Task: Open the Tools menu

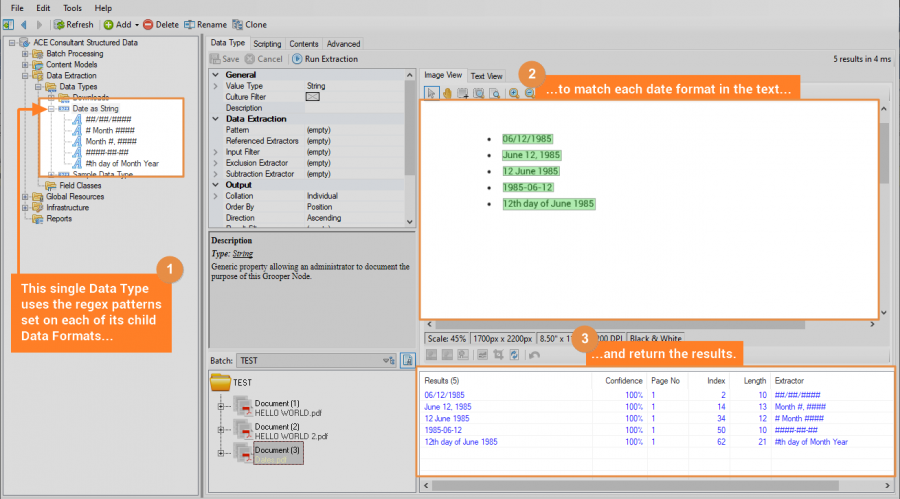Action: 72,8
